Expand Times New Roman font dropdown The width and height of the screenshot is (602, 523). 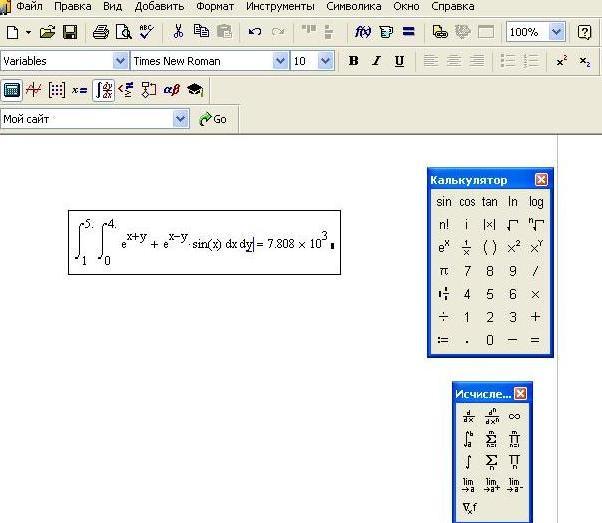281,61
